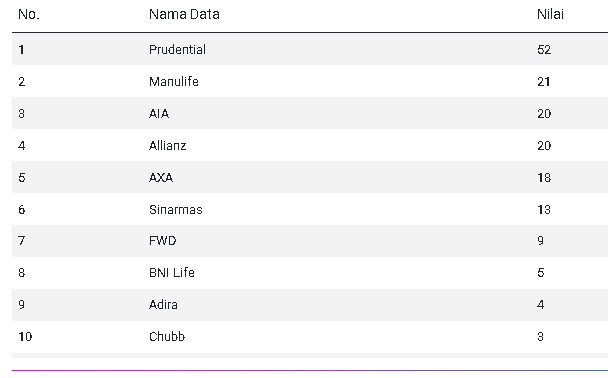The height and width of the screenshot is (378, 608).
Task: Select the value 18 in AXA row
Action: pos(544,178)
